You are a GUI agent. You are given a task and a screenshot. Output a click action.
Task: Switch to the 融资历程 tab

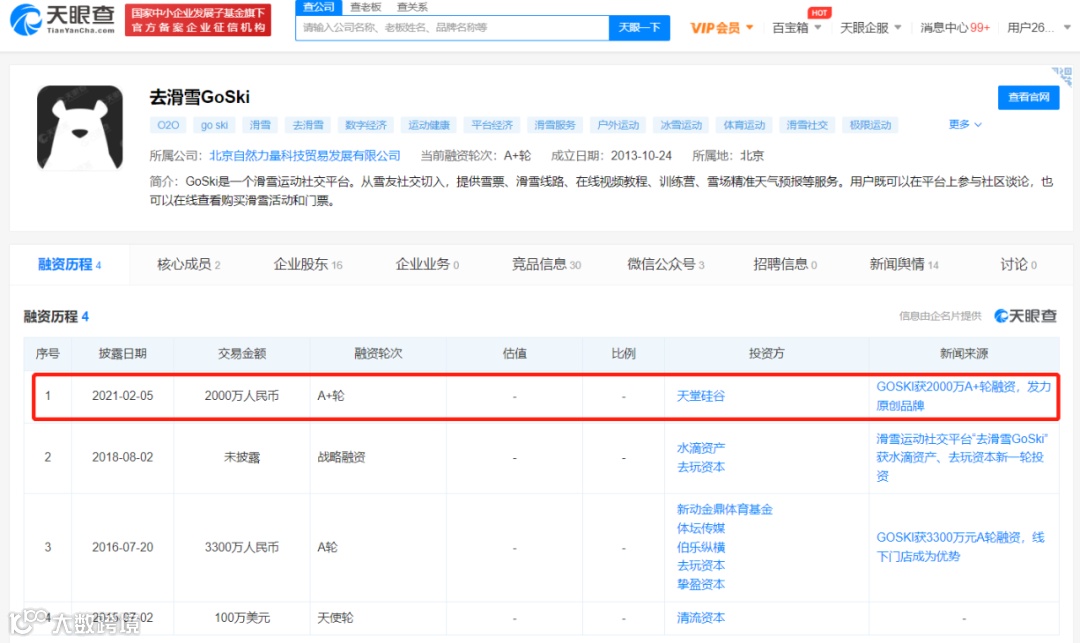tap(69, 264)
